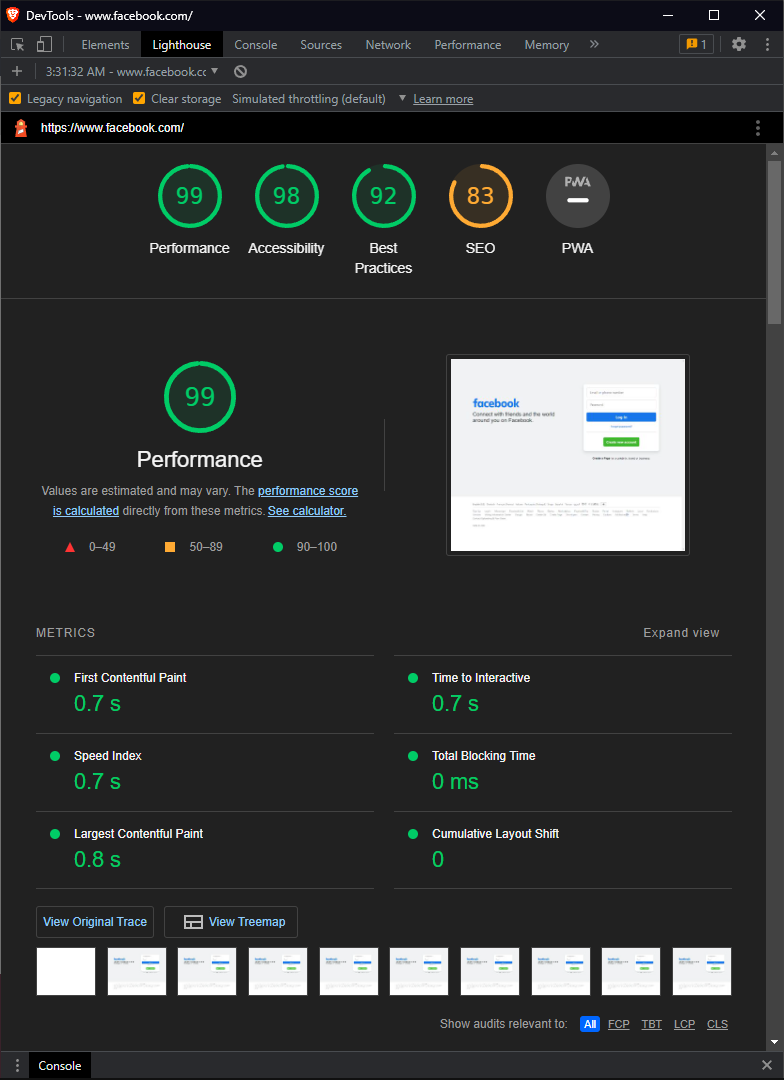Filter audits to LCP

(x=684, y=1024)
